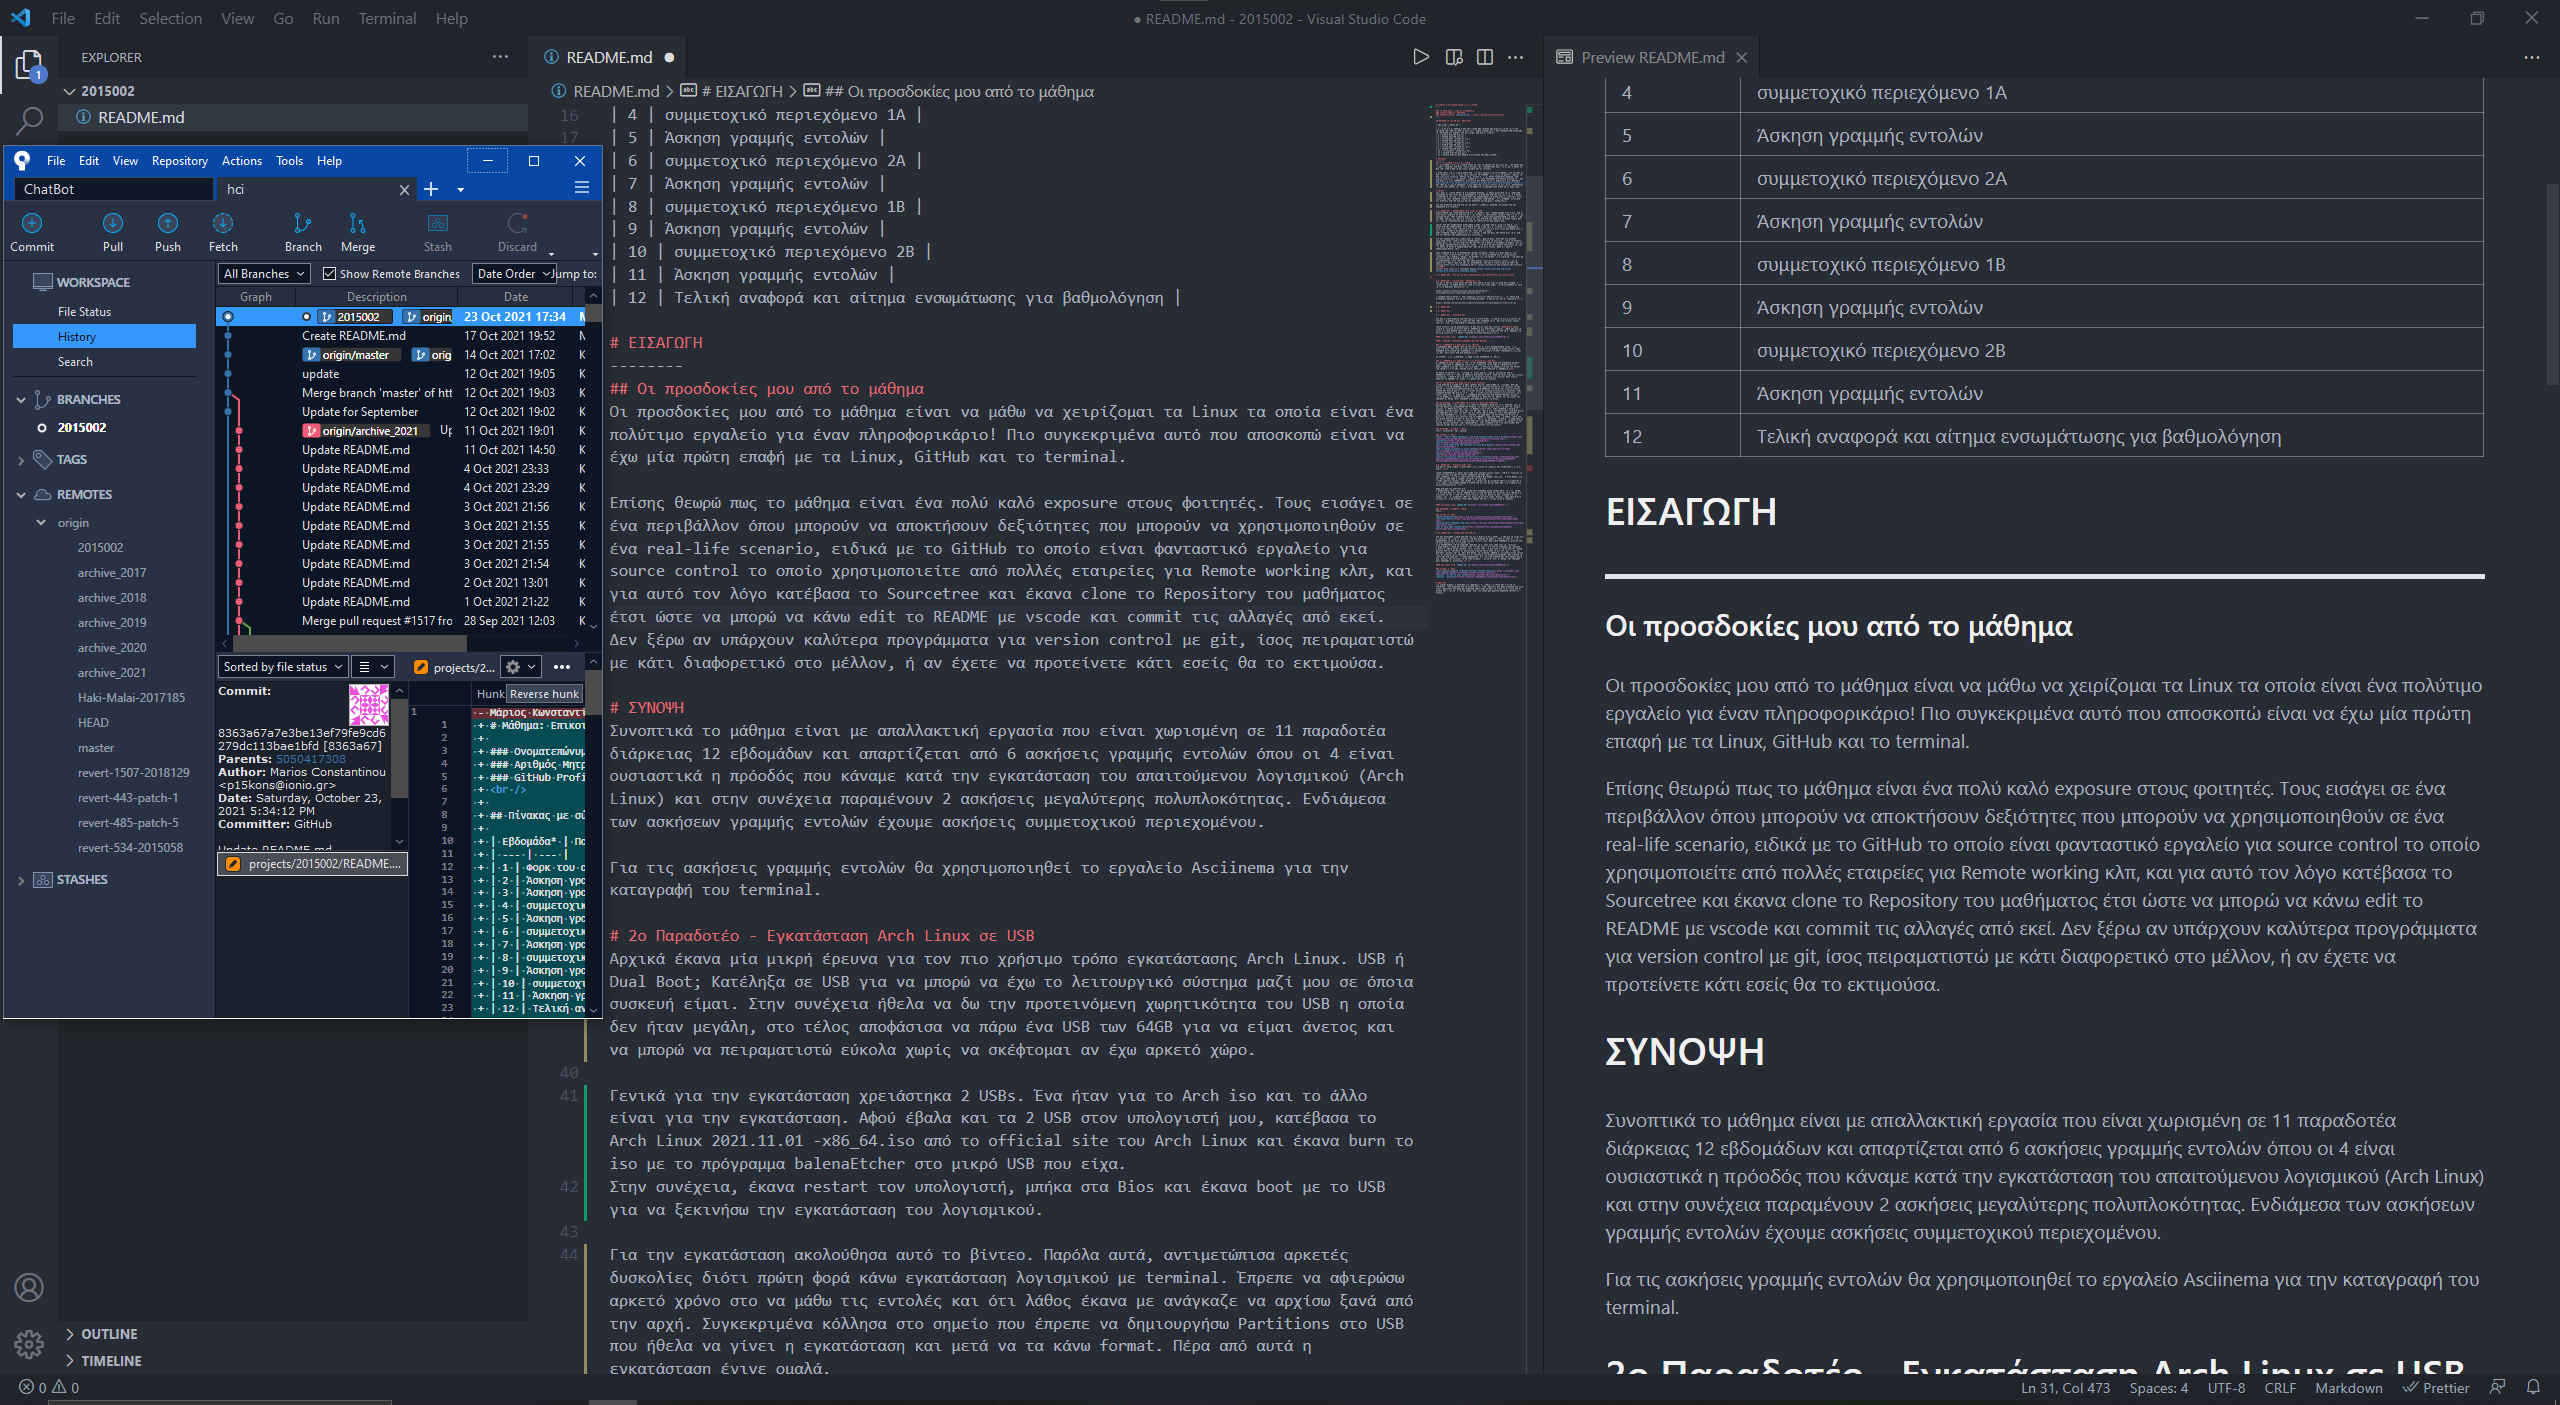
Task: Open the Repository menu in Sourcetree
Action: tap(180, 160)
